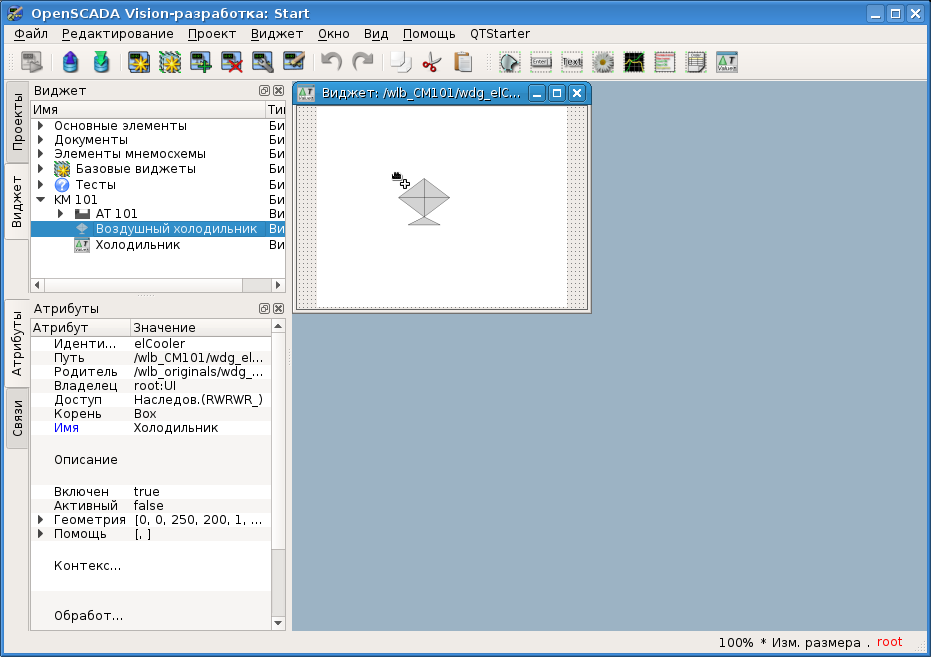The width and height of the screenshot is (931, 657).
Task: Click the cut scissors icon
Action: 431,63
